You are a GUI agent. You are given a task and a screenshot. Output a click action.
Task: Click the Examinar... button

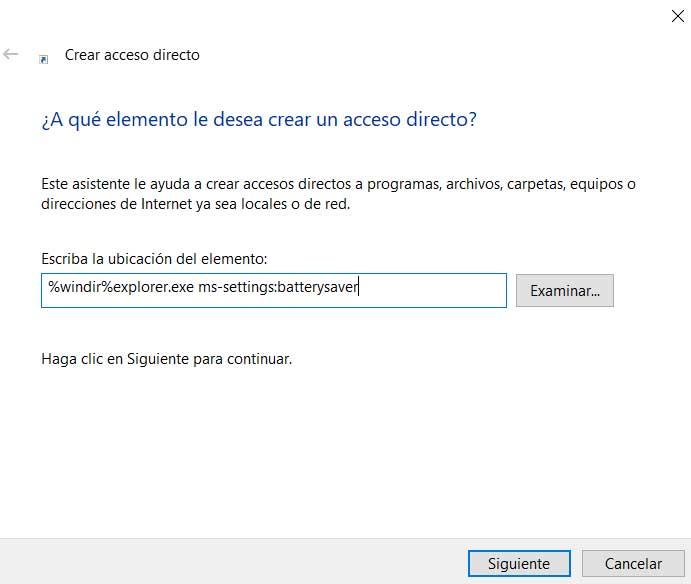click(565, 290)
